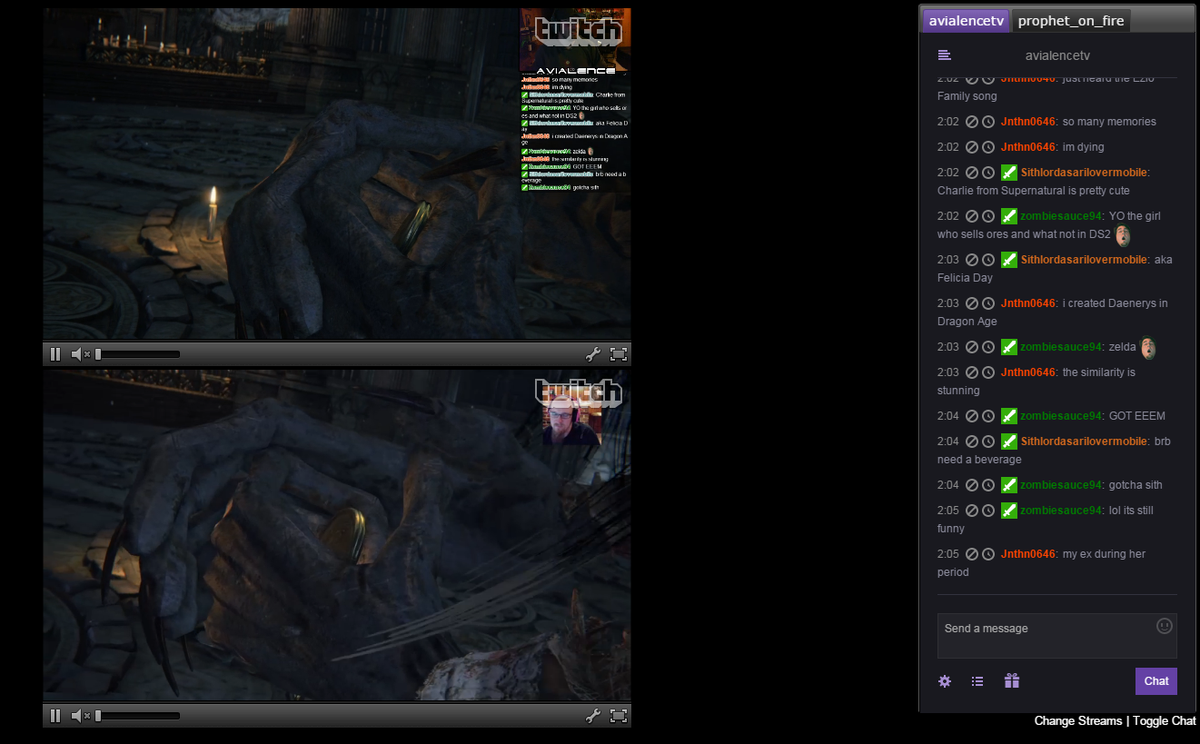Timeout user on 'i created Daenerys' message

pyautogui.click(x=988, y=303)
